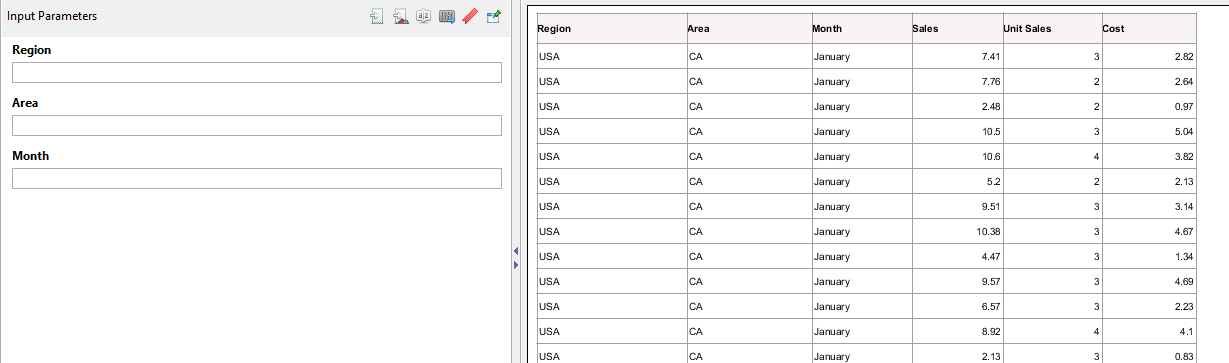The image size is (1229, 363).
Task: Select the Sales value 5.2
Action: click(x=994, y=181)
